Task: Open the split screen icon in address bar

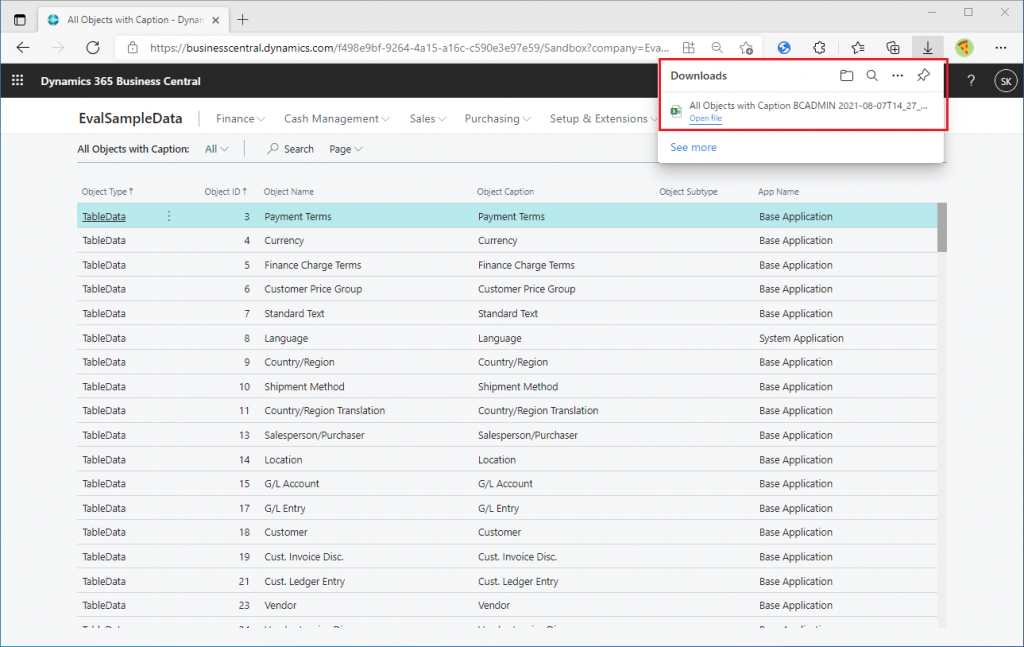Action: coord(688,48)
